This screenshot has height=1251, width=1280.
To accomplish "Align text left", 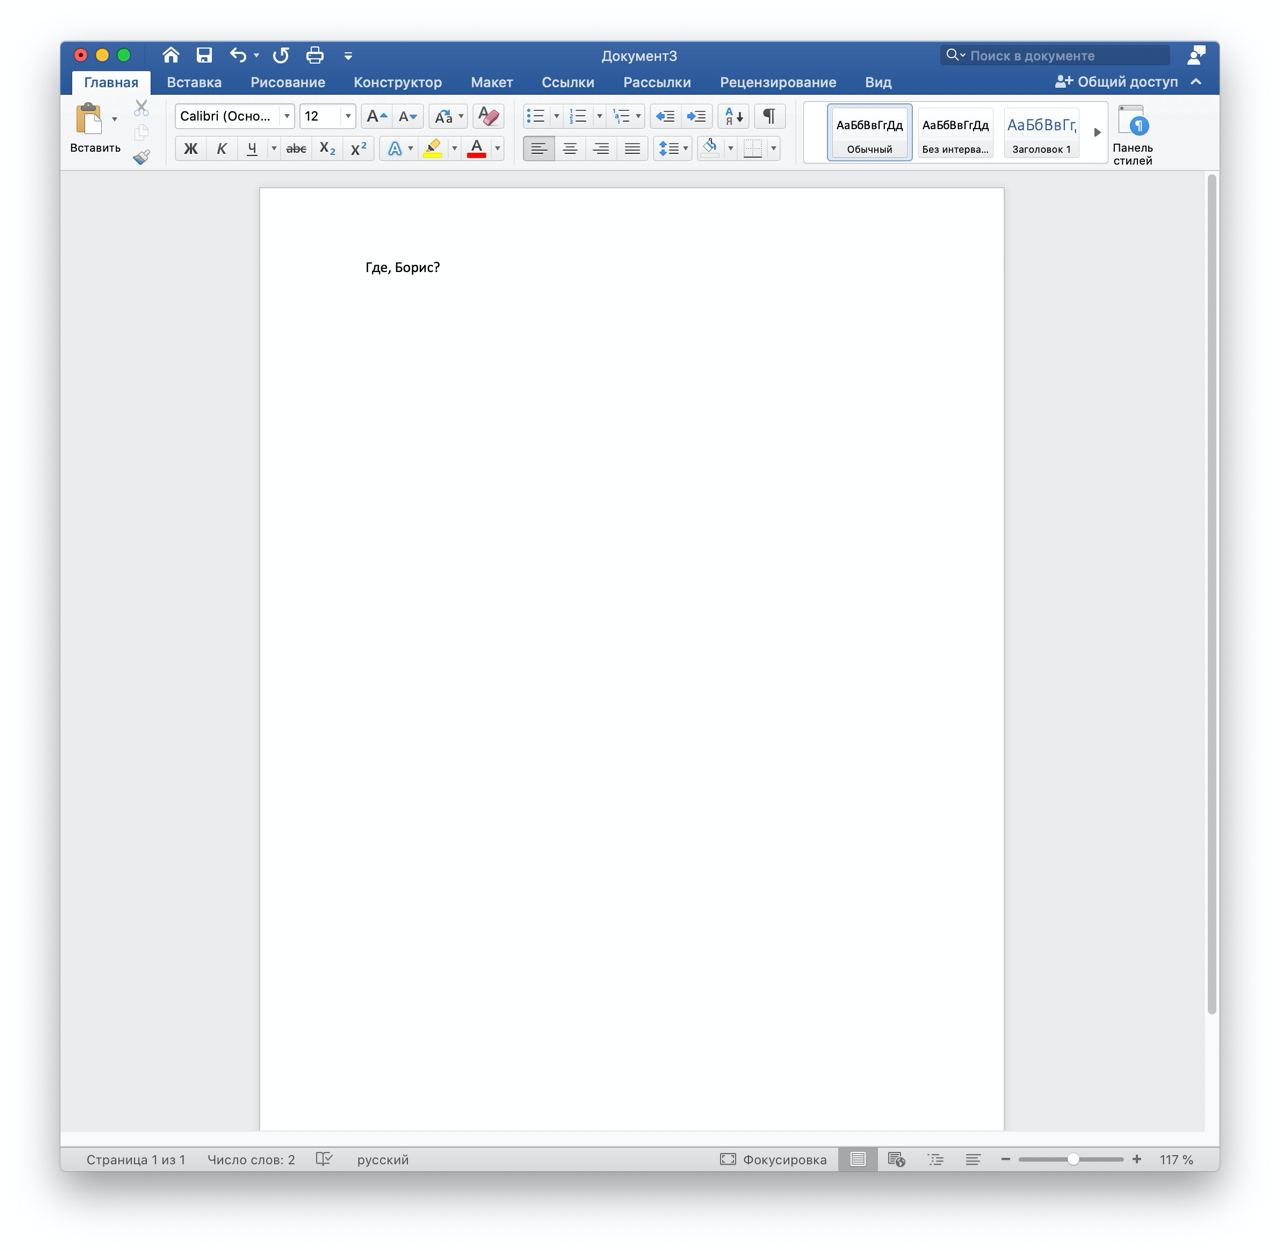I will (538, 148).
